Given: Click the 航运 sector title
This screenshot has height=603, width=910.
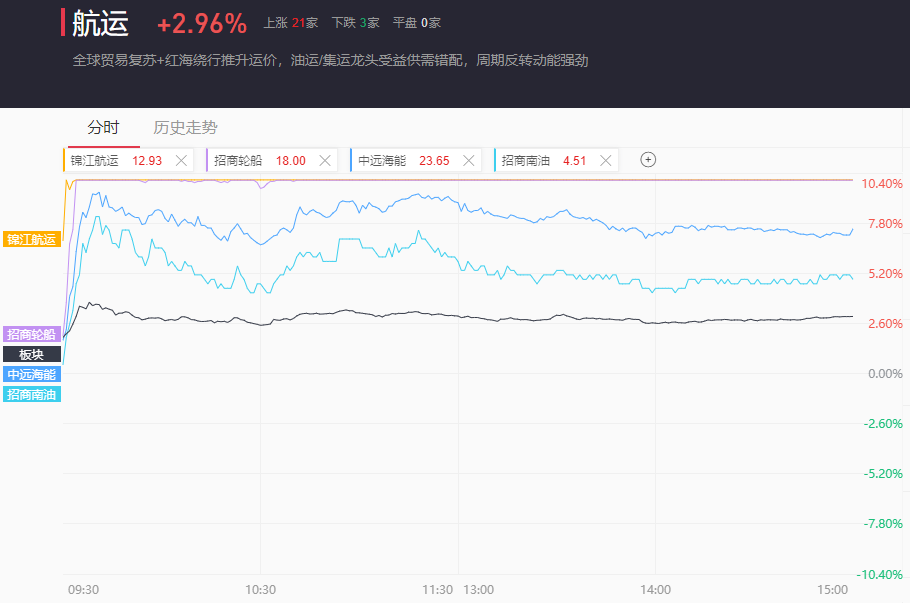Looking at the screenshot, I should 100,23.
